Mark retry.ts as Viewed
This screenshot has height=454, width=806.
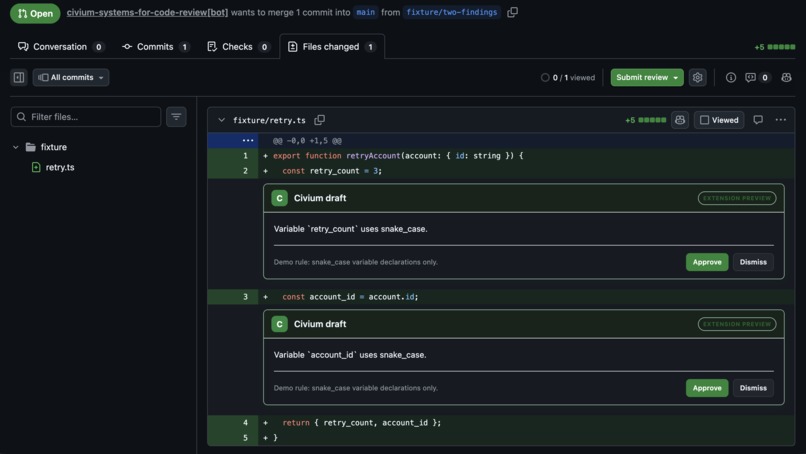tap(719, 120)
